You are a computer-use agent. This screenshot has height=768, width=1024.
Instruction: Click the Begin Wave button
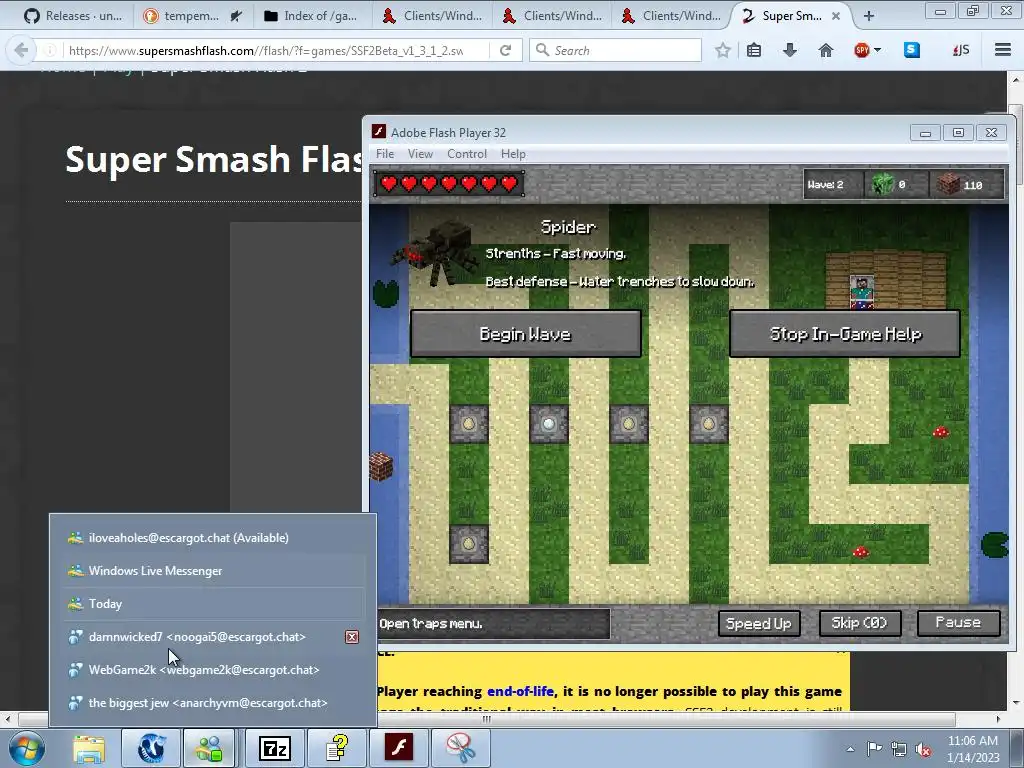tap(526, 334)
